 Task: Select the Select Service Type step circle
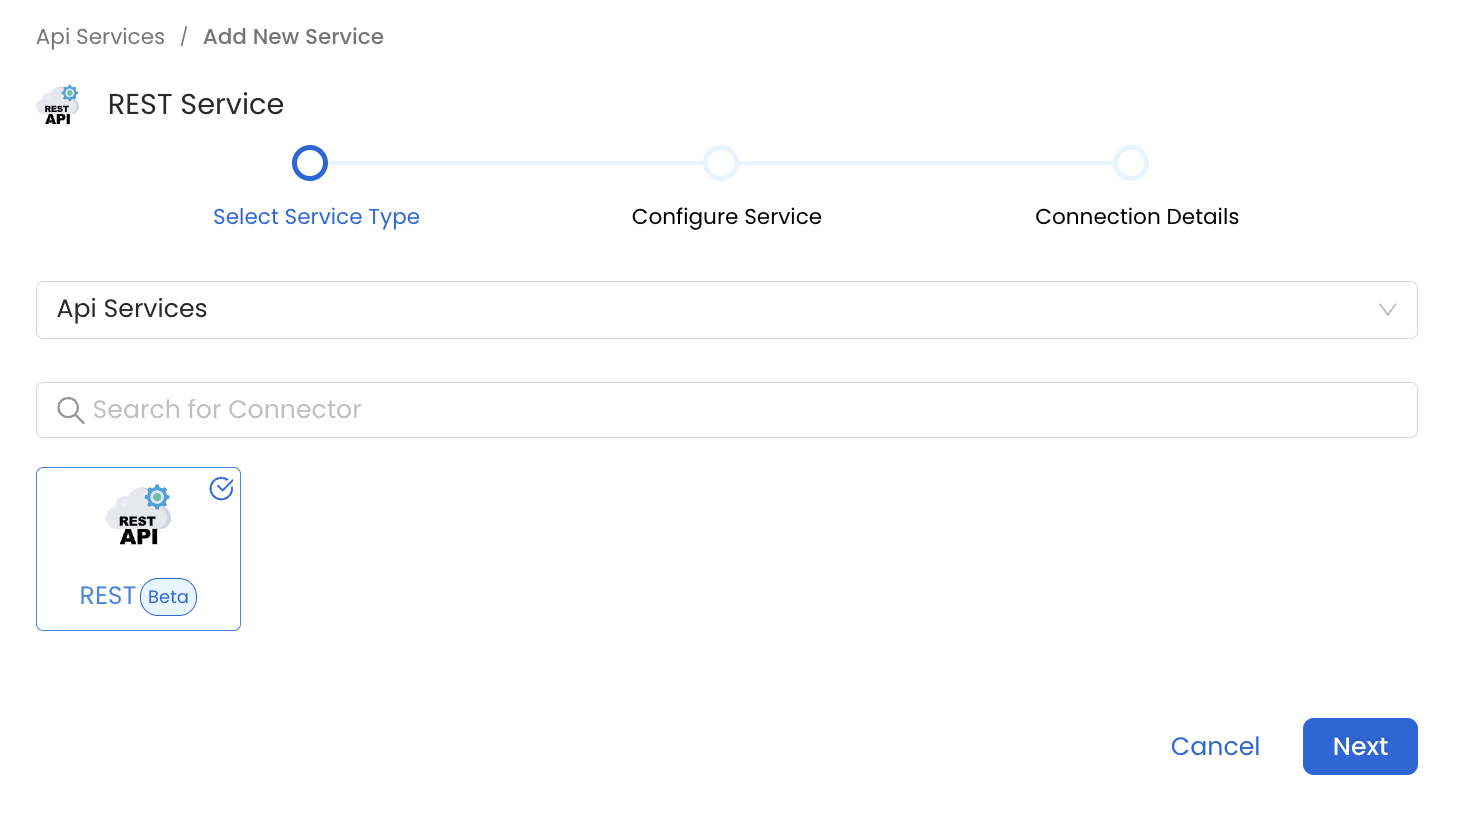[x=310, y=162]
